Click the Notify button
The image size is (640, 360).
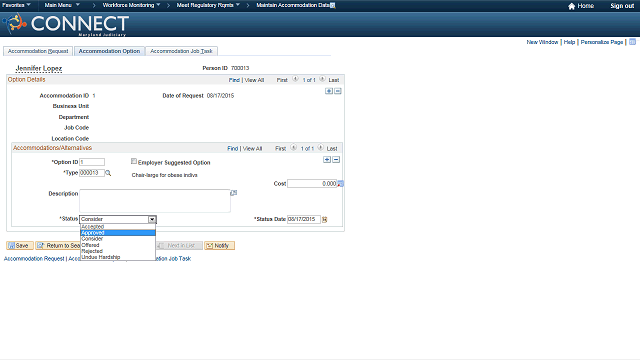(x=219, y=246)
